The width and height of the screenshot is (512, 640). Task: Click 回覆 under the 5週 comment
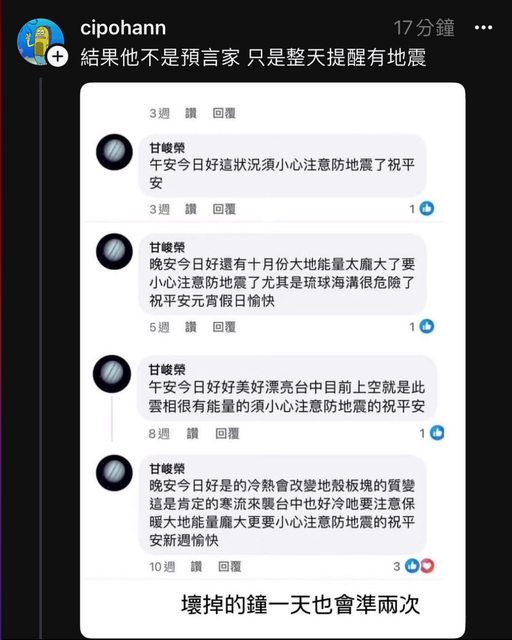[x=224, y=327]
